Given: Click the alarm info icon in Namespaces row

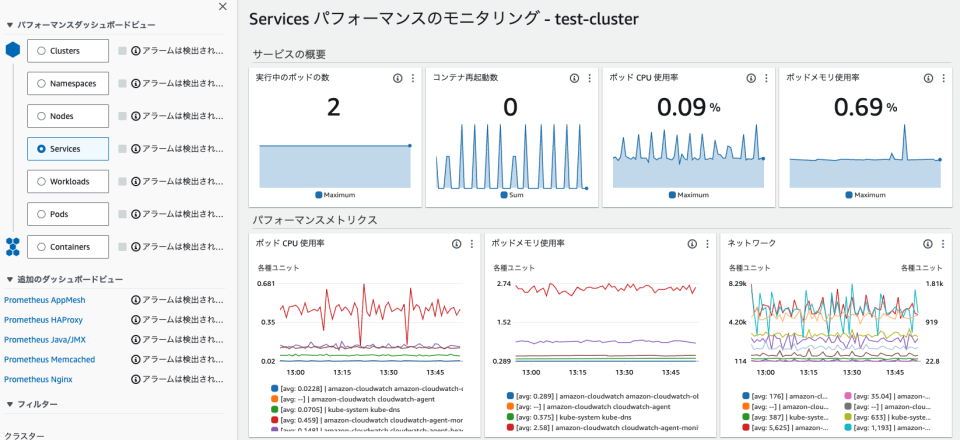Looking at the screenshot, I should coord(136,83).
